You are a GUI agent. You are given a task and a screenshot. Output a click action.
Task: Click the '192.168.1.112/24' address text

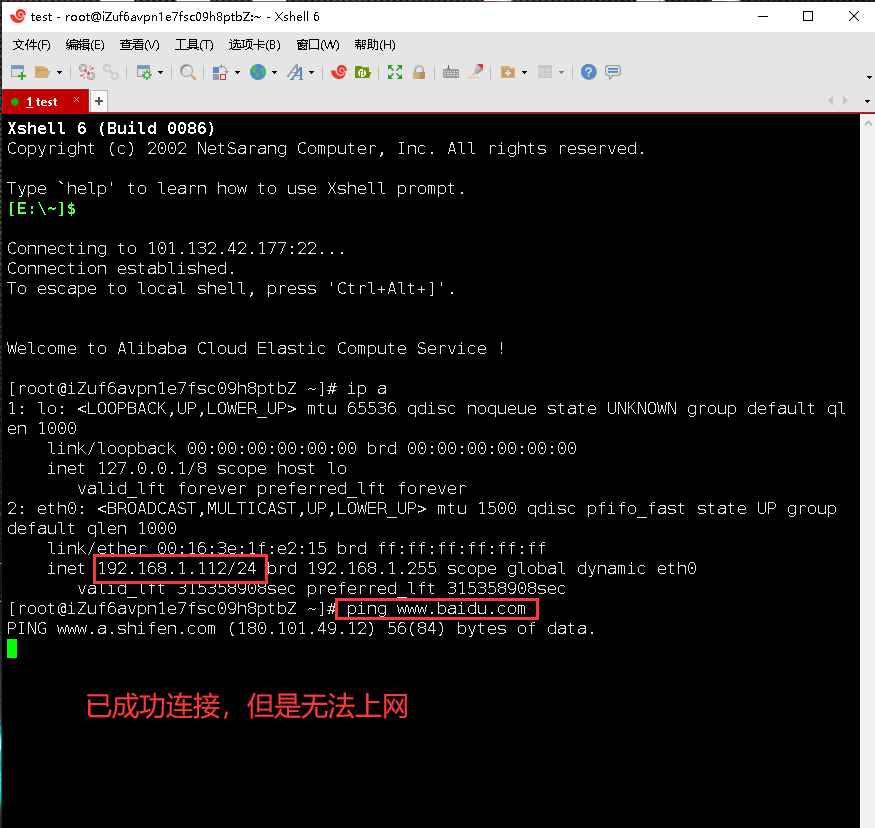tap(177, 568)
